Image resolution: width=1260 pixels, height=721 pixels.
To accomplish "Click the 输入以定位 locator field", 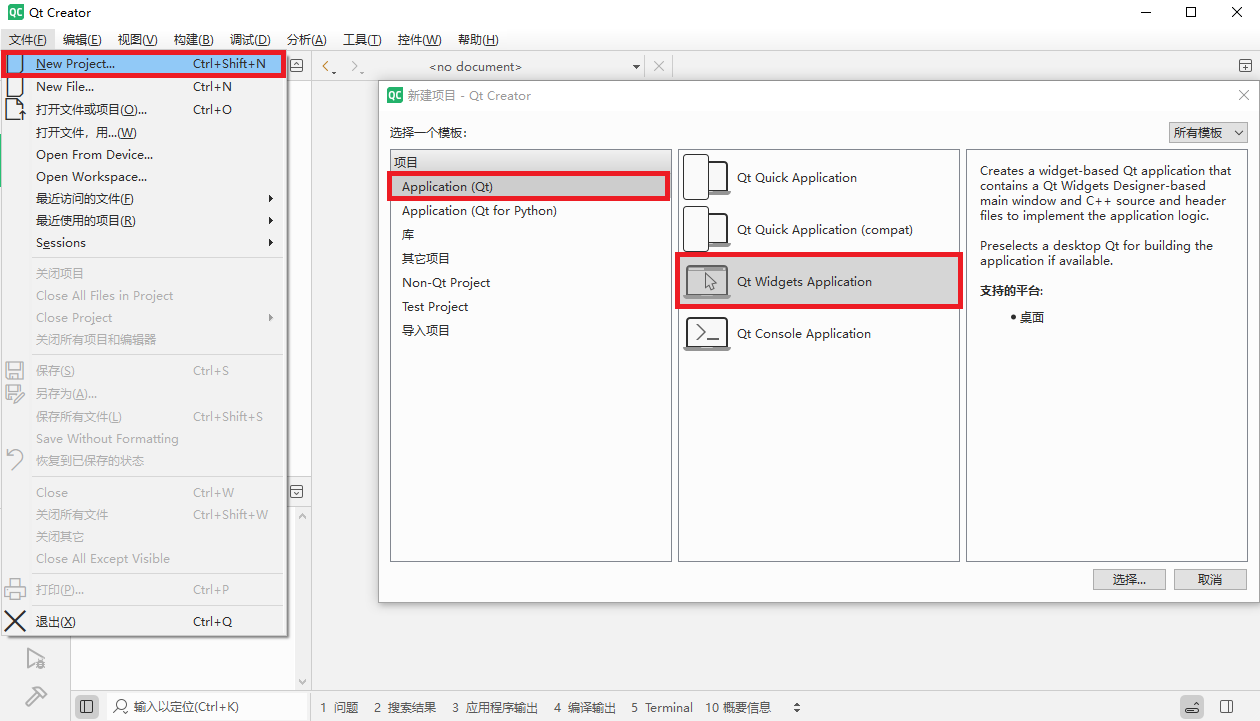I will pyautogui.click(x=208, y=707).
